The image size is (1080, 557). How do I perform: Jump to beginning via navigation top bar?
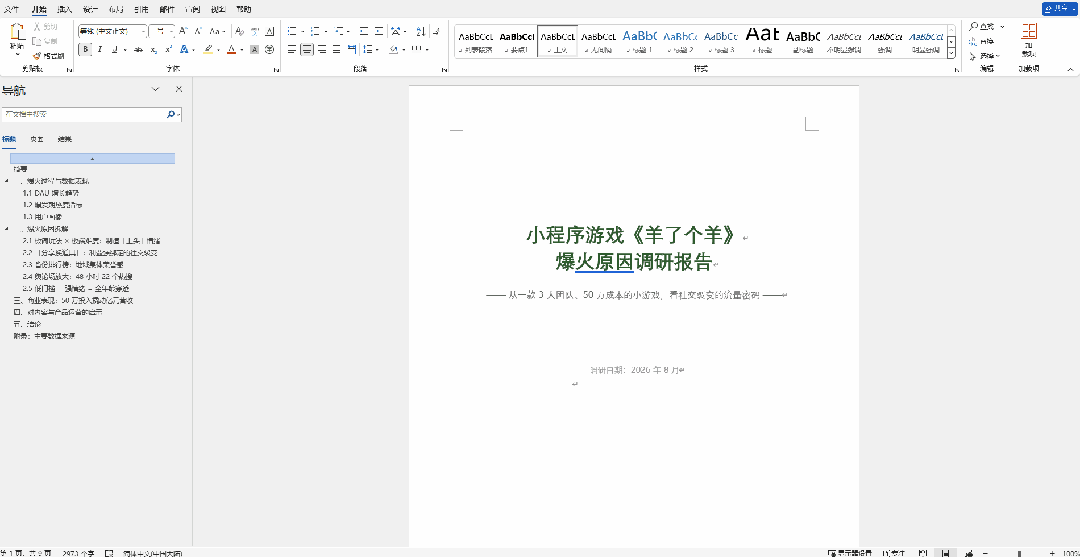[x=92, y=158]
